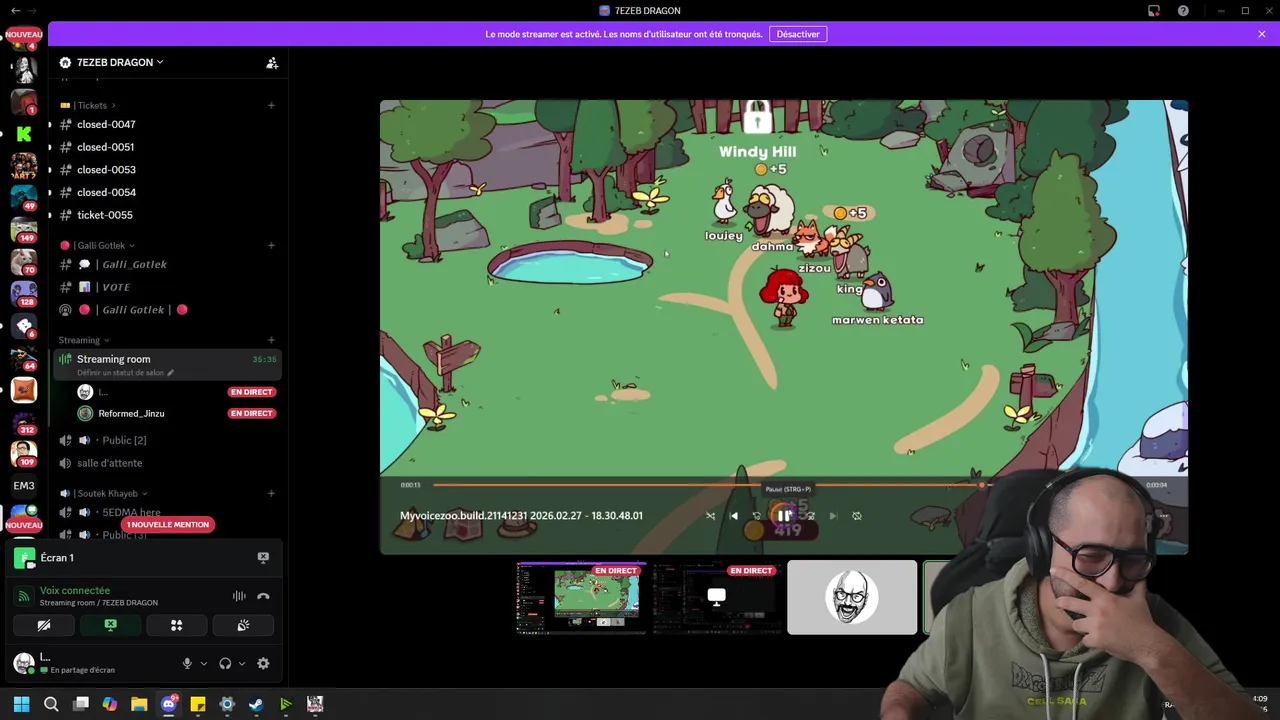Open green K server icon
Screen dimensions: 1280x720
point(24,133)
